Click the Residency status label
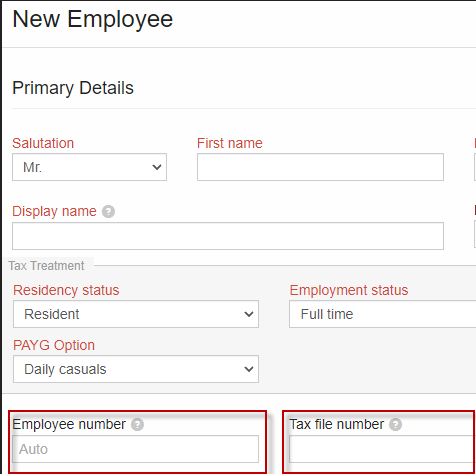The width and height of the screenshot is (476, 474). [x=66, y=290]
